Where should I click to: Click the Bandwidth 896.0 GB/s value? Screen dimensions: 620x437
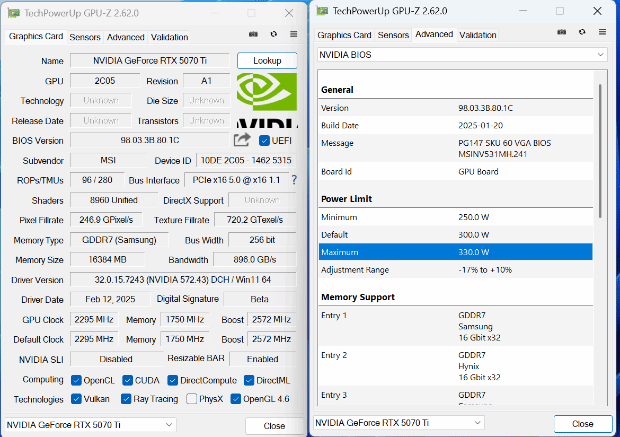tap(255, 259)
